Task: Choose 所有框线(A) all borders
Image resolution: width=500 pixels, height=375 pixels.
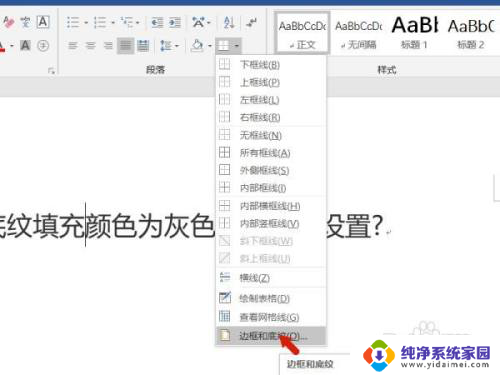Action: coord(271,153)
